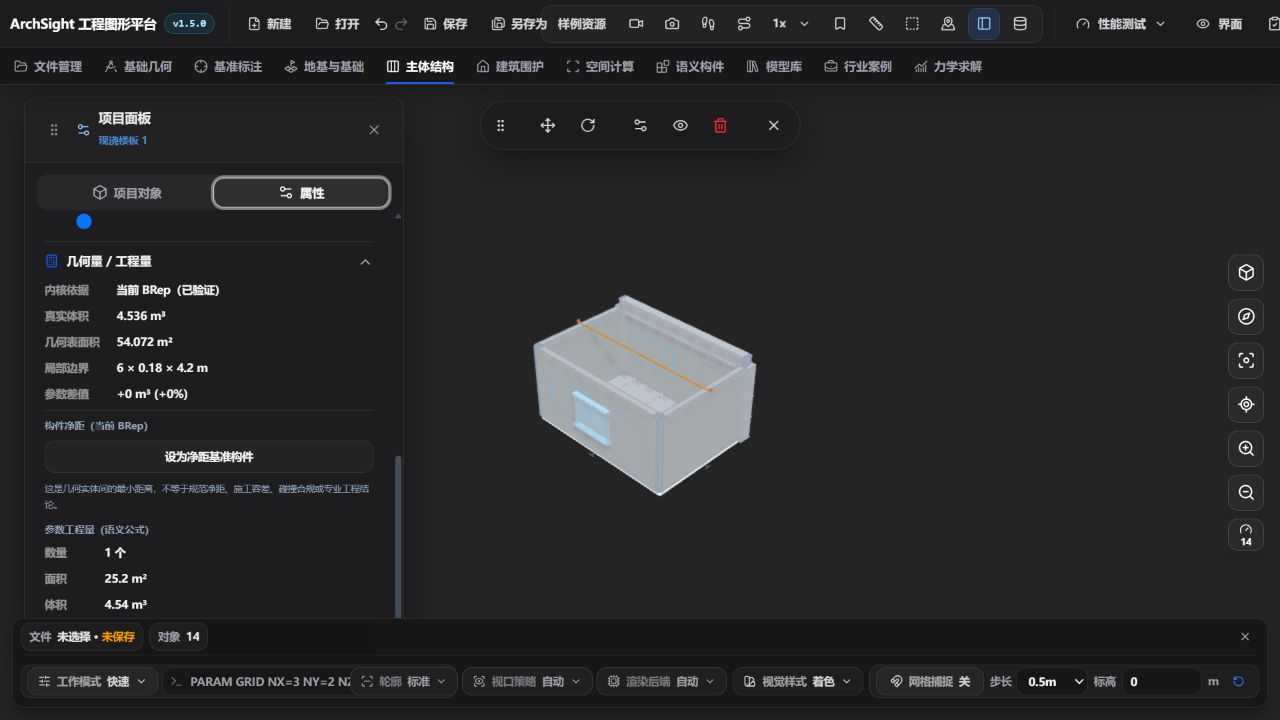This screenshot has height=720, width=1280.
Task: Click the 保存 button
Action: point(445,24)
